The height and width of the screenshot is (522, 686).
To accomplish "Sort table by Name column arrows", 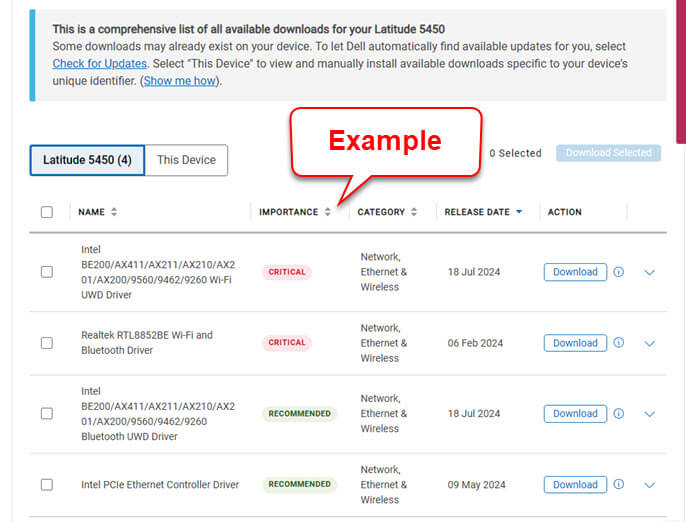I will (114, 212).
